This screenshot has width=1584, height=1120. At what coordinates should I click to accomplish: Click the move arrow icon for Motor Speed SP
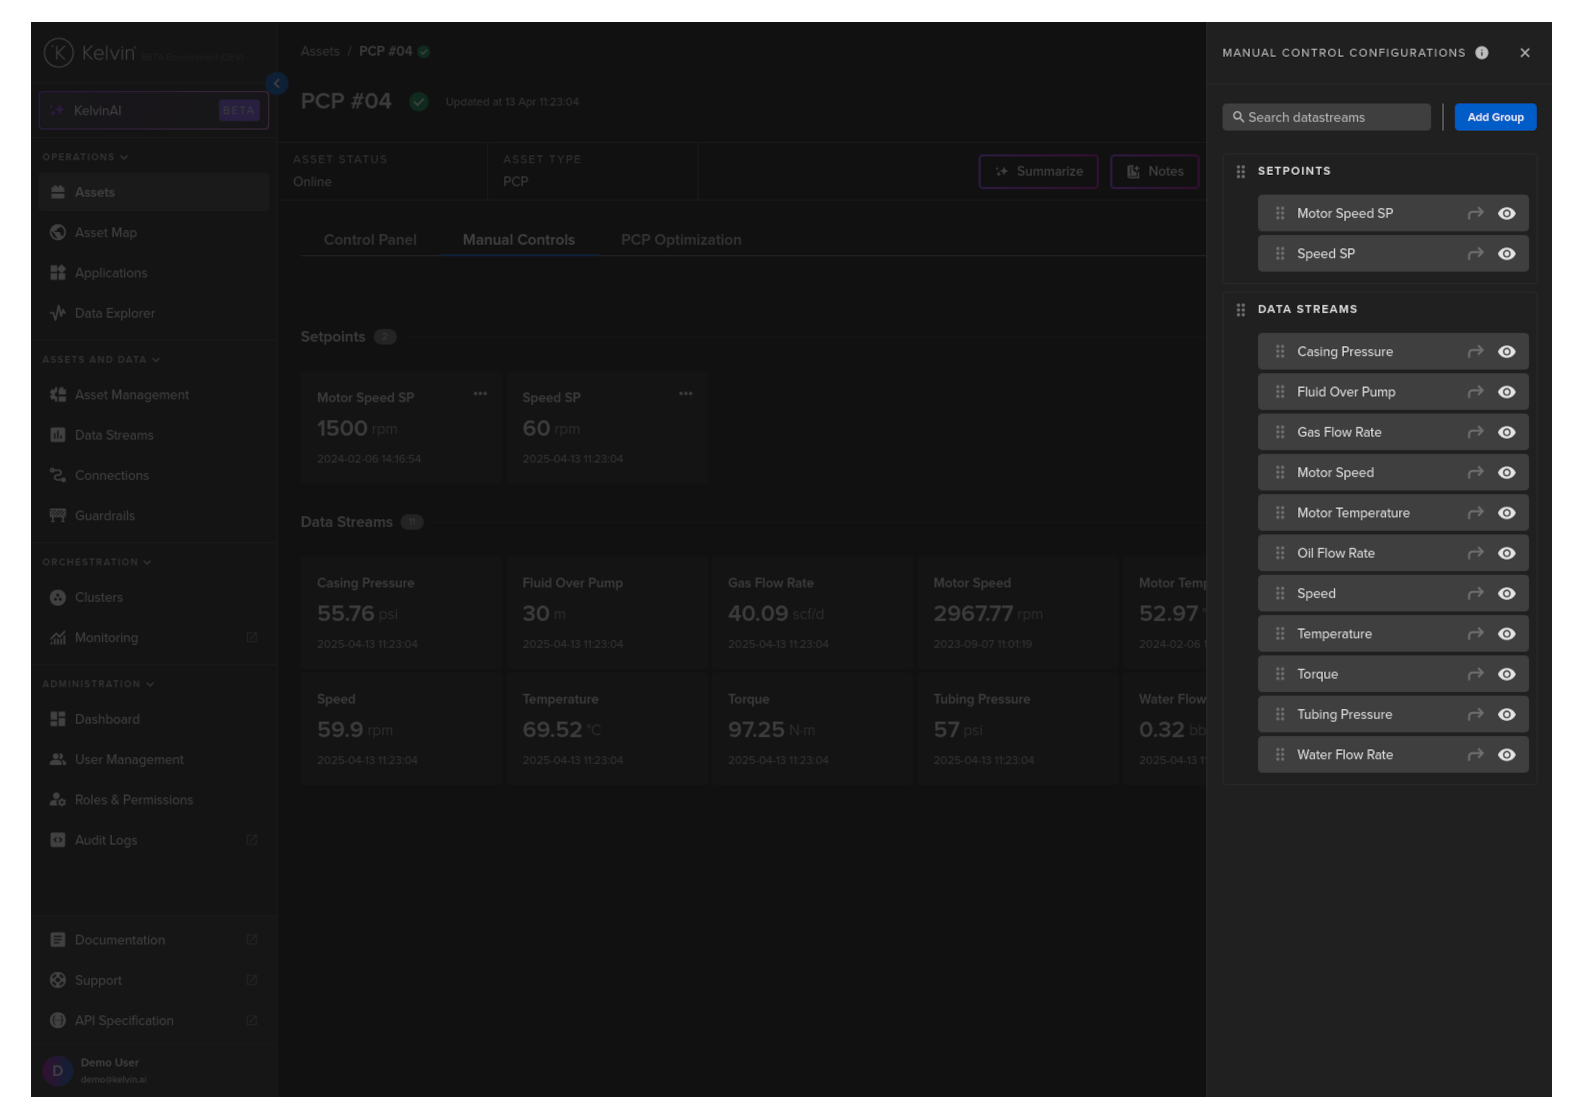pyautogui.click(x=1475, y=214)
